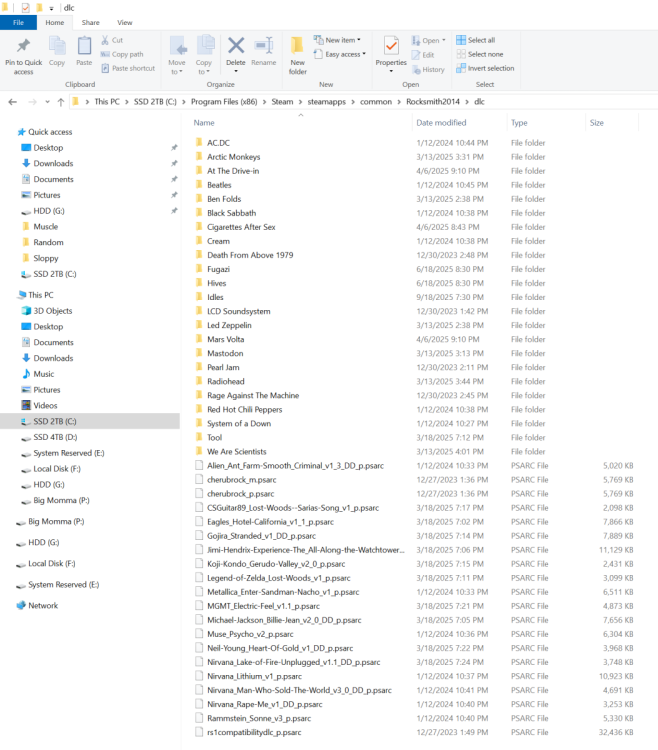Screen dimensions: 658x750
Task: Click steamapps in the address breadcrumb
Action: tap(327, 102)
